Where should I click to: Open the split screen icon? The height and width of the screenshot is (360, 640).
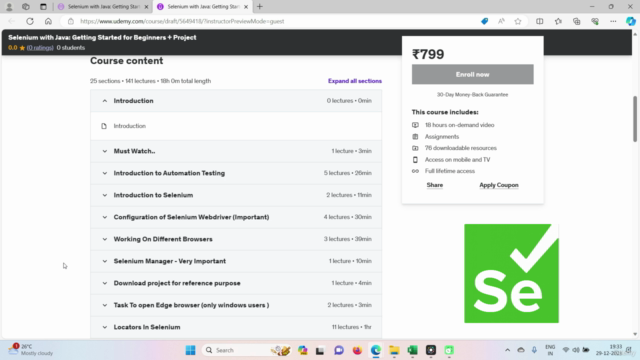[x=540, y=21]
